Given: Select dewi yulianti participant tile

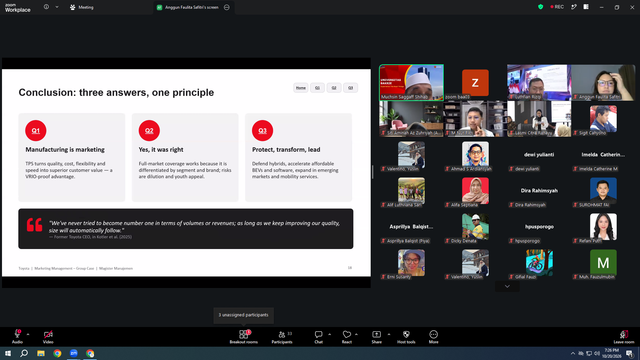Looking at the screenshot, I should pos(539,155).
